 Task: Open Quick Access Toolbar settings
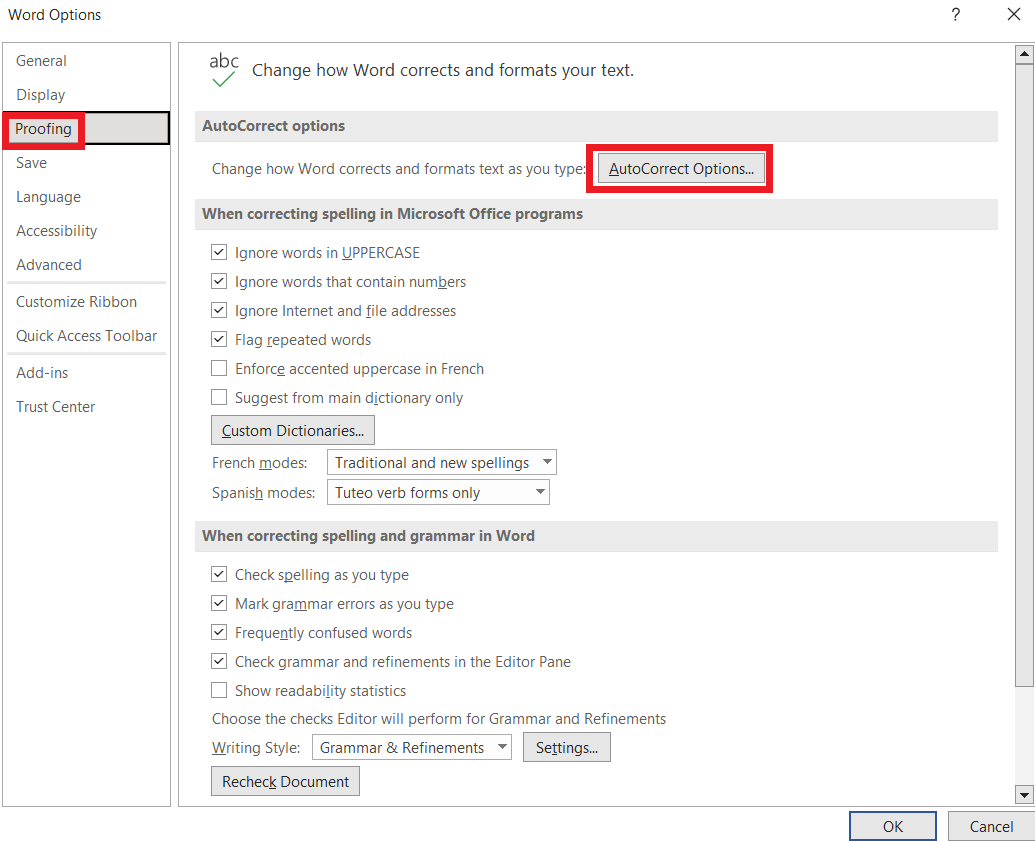pos(86,336)
